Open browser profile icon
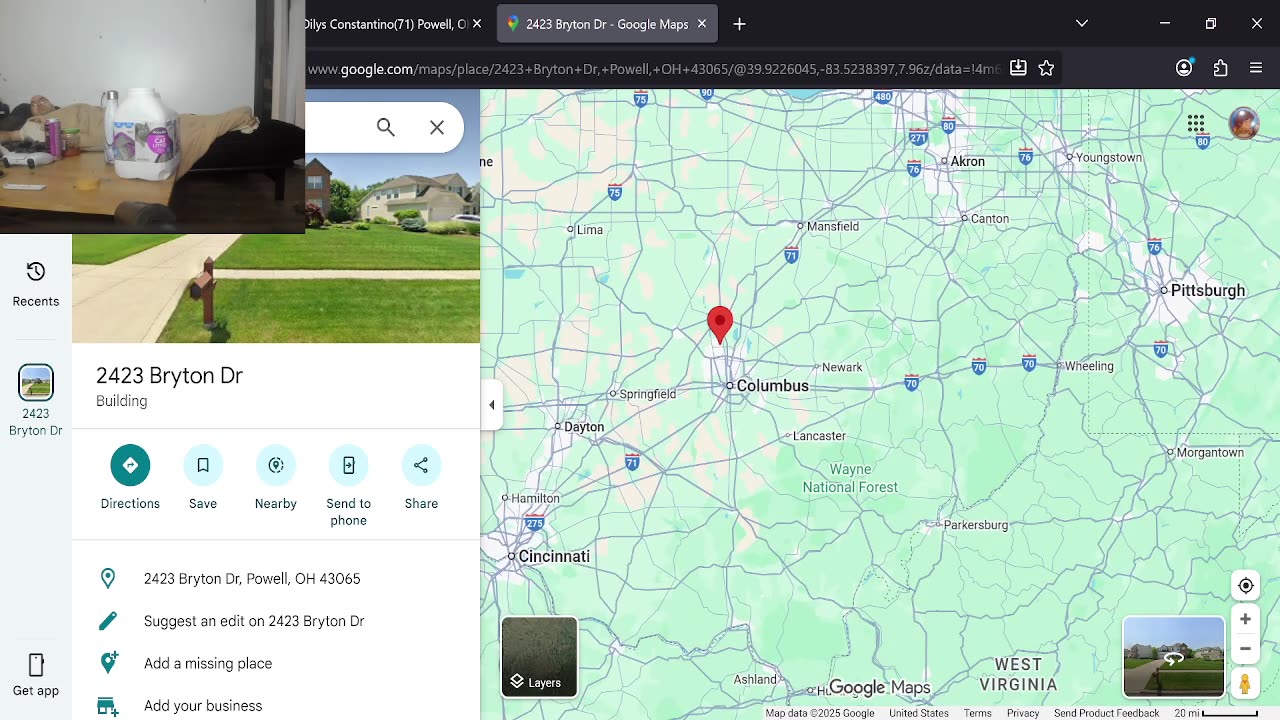Screen dimensions: 1280x720 tap(1184, 68)
